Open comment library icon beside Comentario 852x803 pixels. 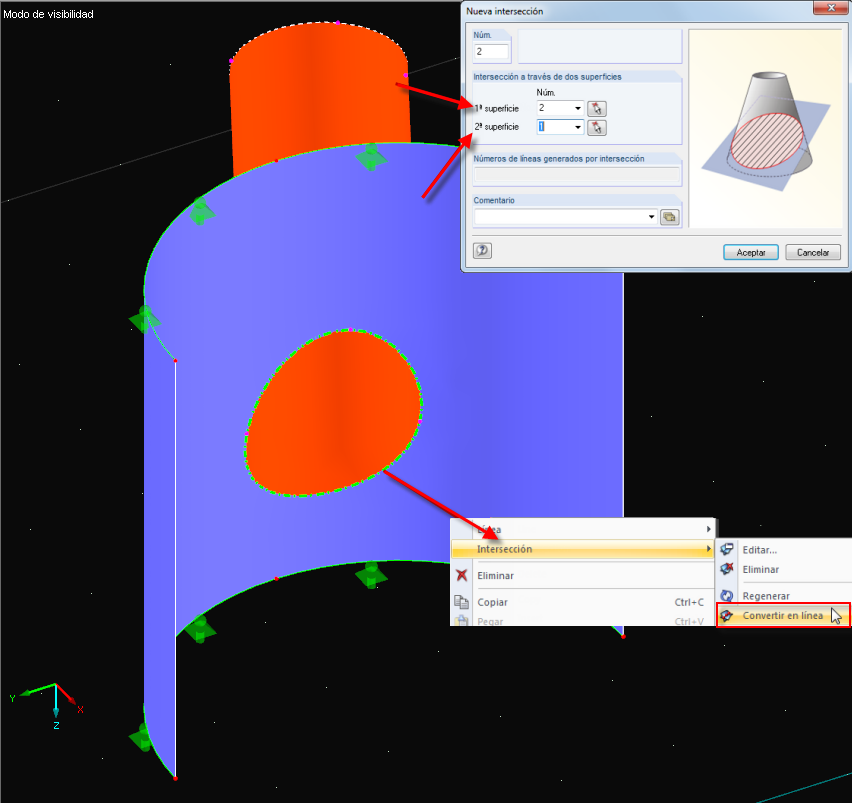click(669, 217)
